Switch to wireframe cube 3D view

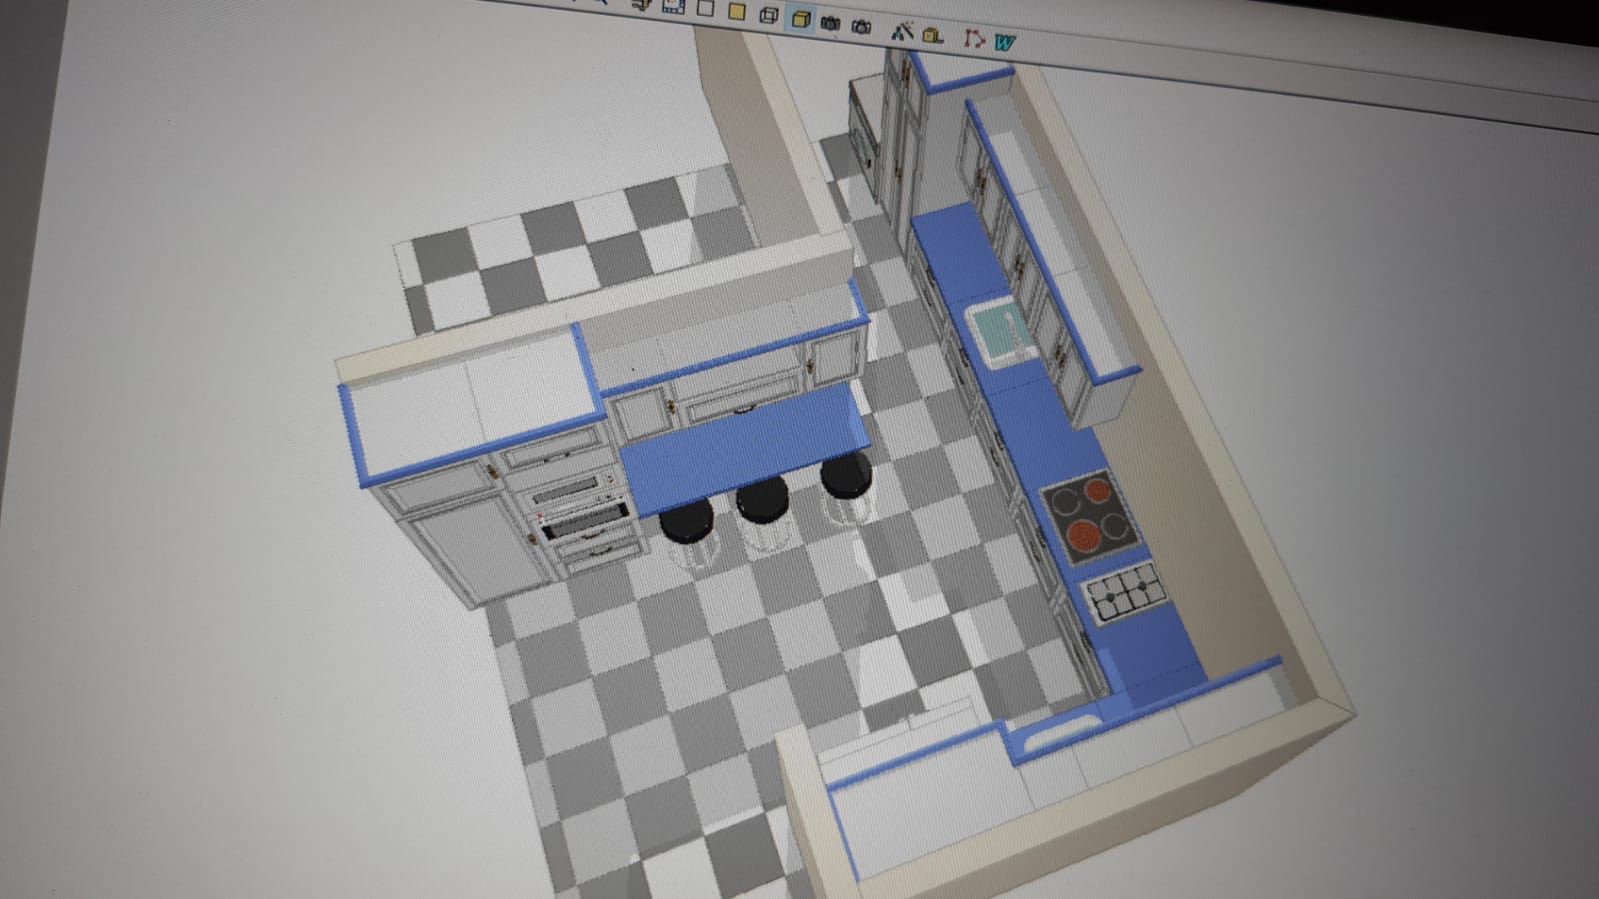point(769,15)
